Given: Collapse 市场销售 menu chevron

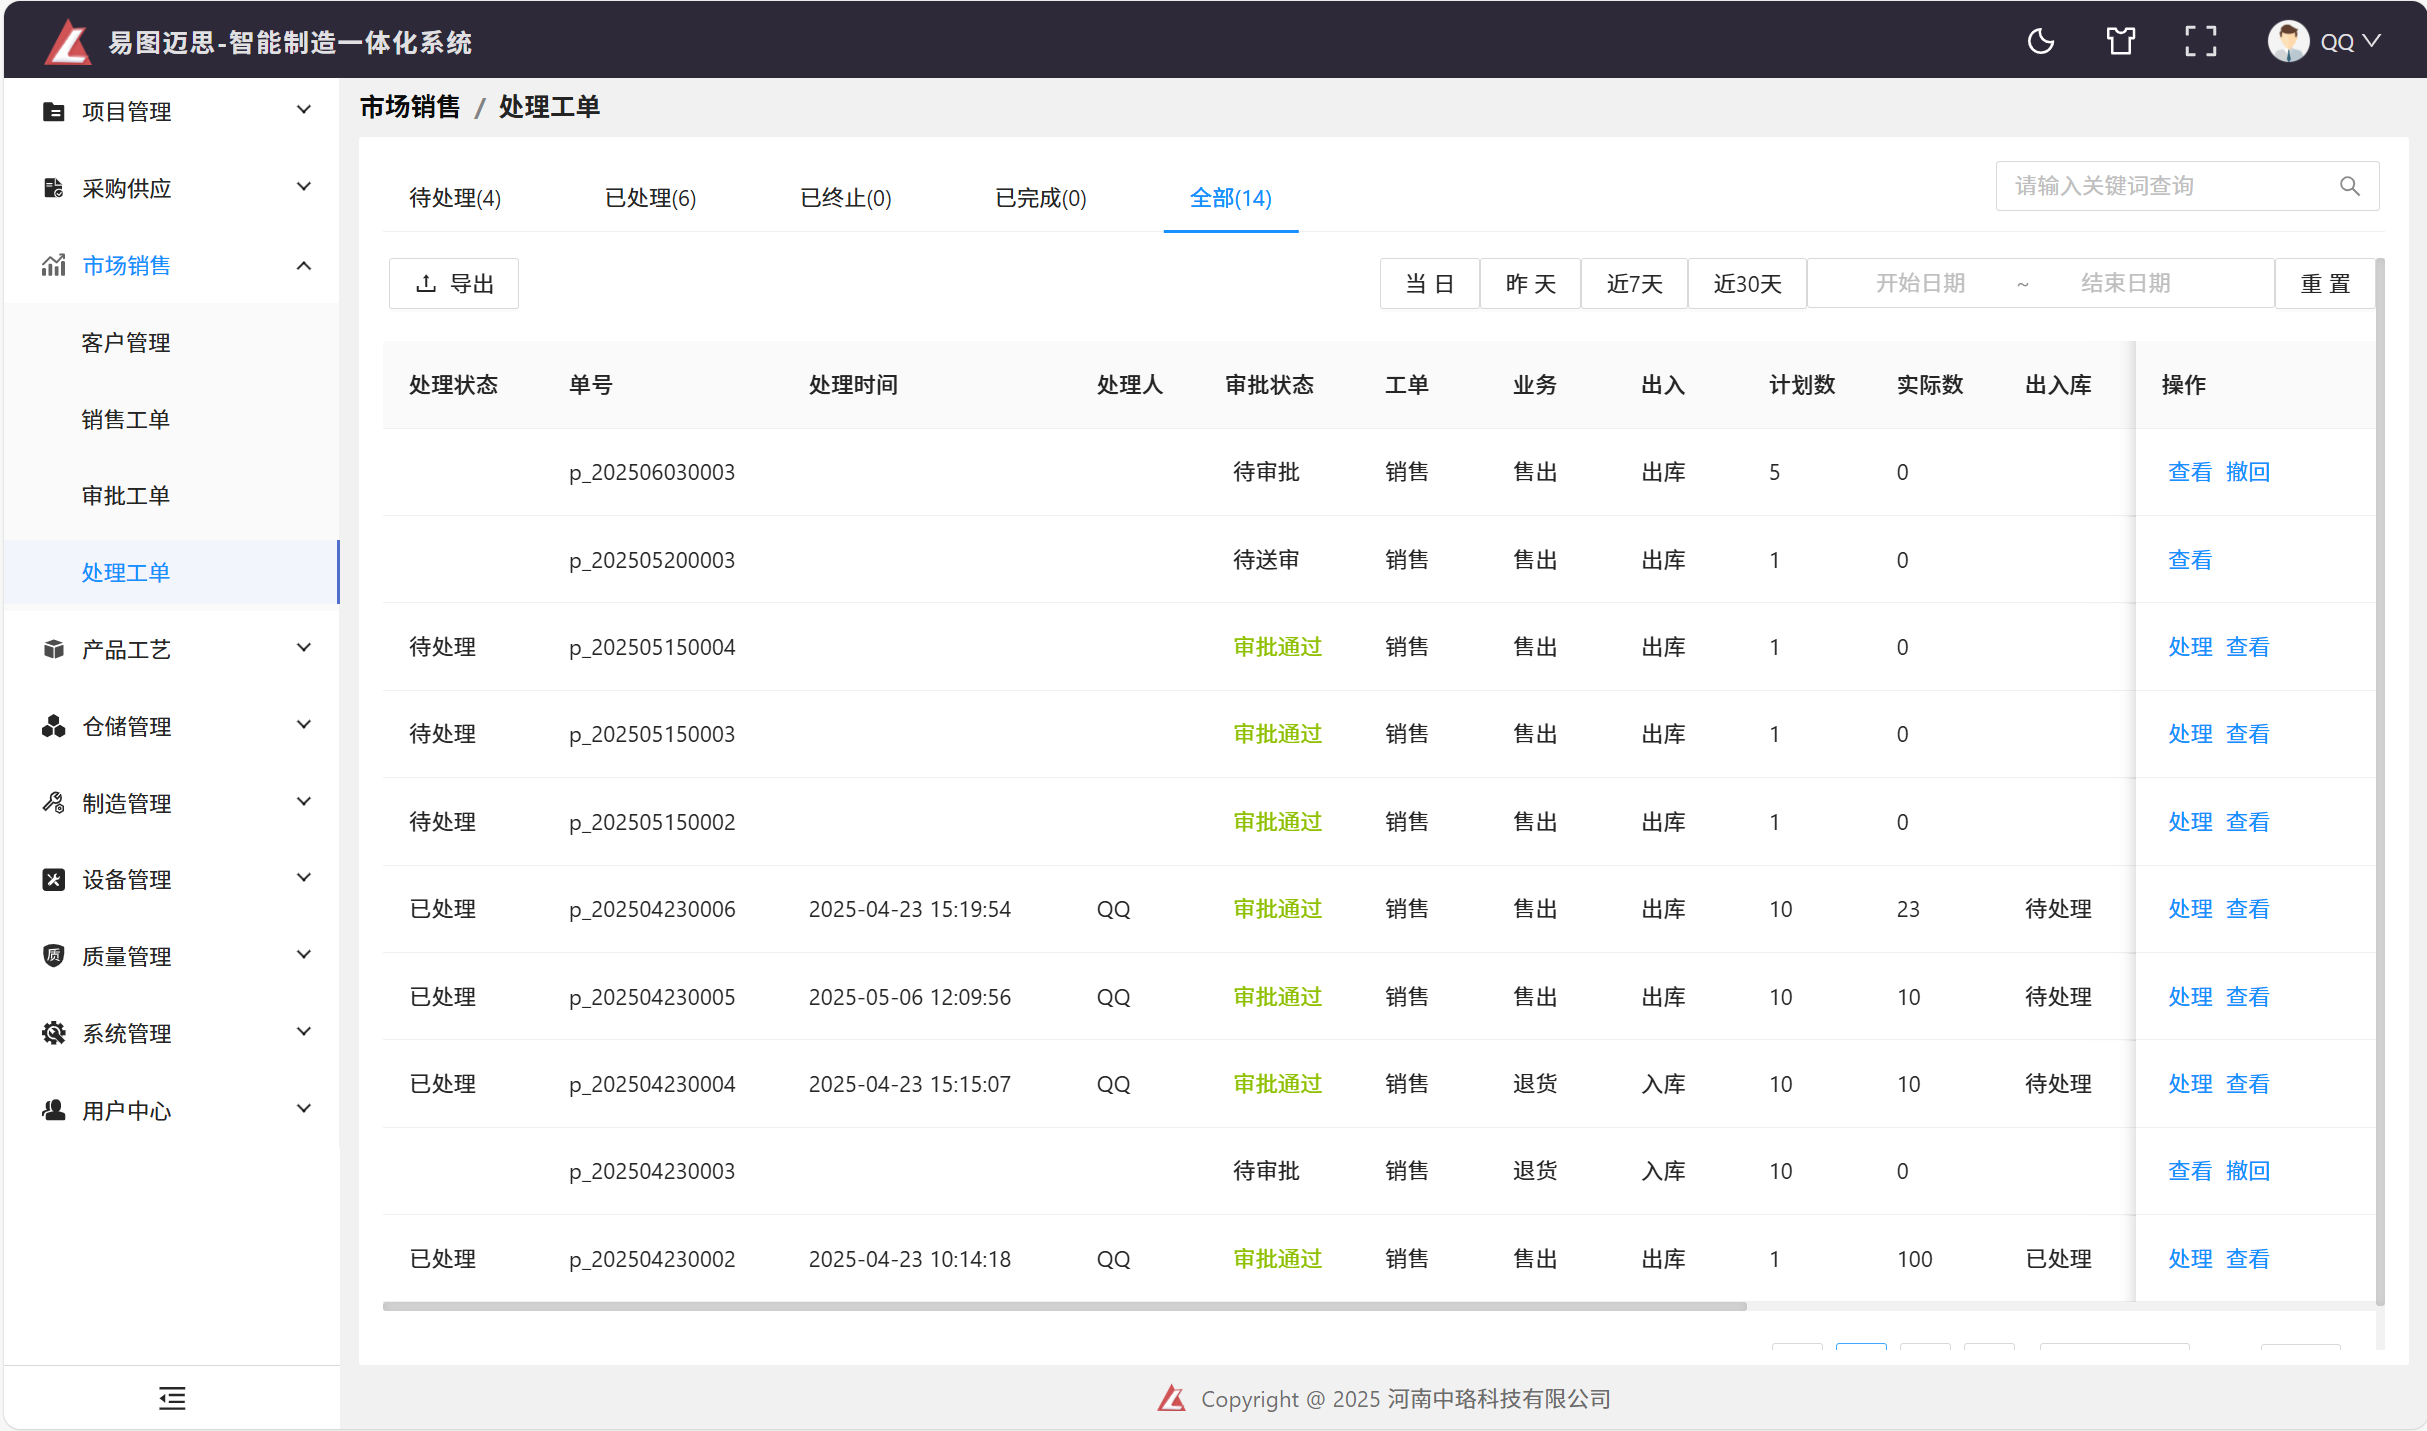Looking at the screenshot, I should [x=304, y=265].
